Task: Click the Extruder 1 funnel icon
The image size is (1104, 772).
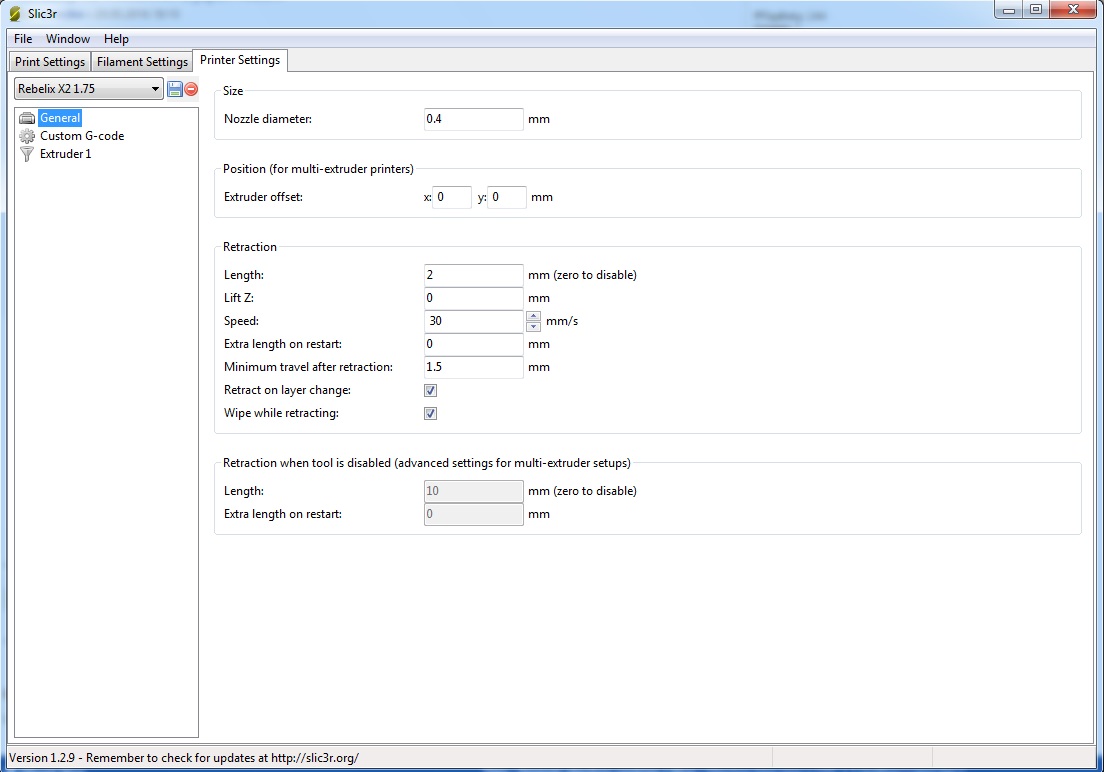Action: [27, 154]
